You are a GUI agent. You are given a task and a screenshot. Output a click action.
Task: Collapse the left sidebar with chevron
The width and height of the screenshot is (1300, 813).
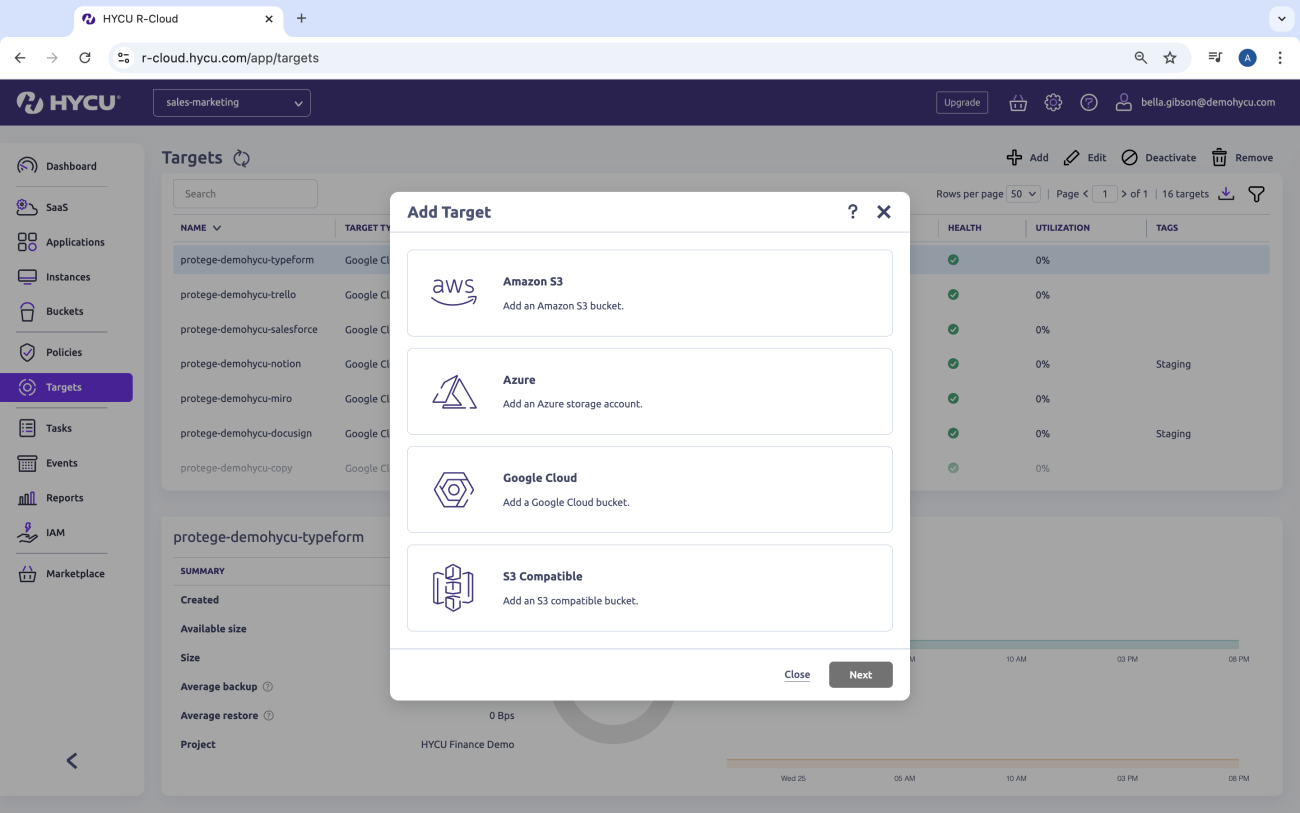pos(72,761)
